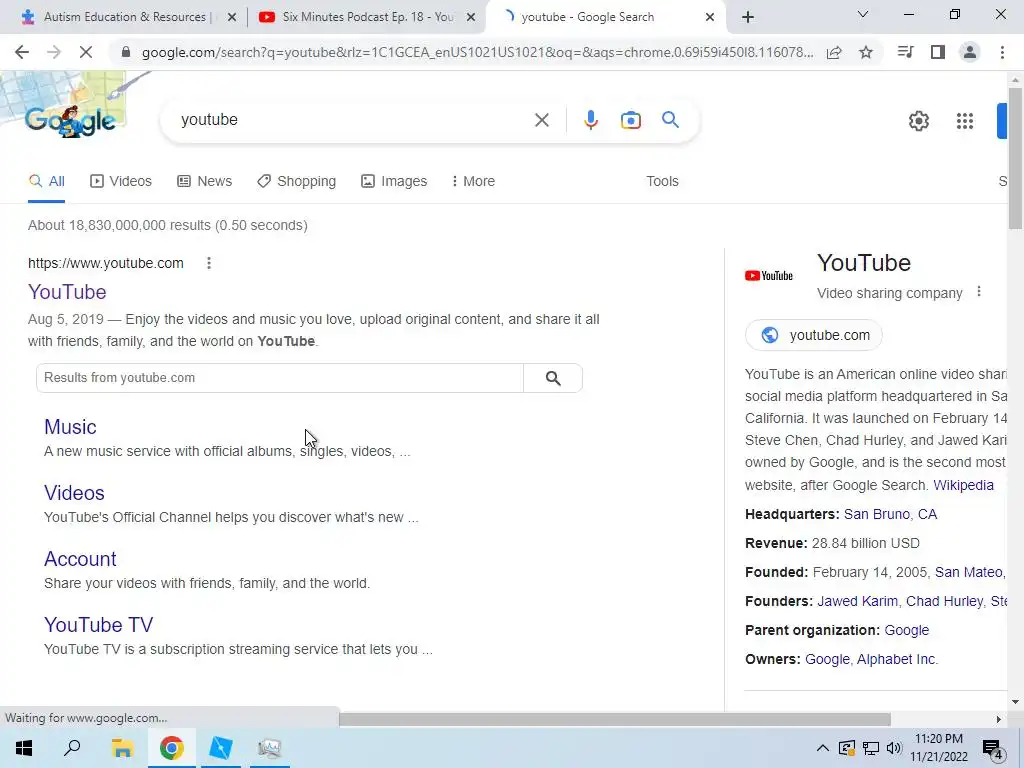Screen dimensions: 1024x768
Task: Open the Music sitelink
Action: click(71, 427)
